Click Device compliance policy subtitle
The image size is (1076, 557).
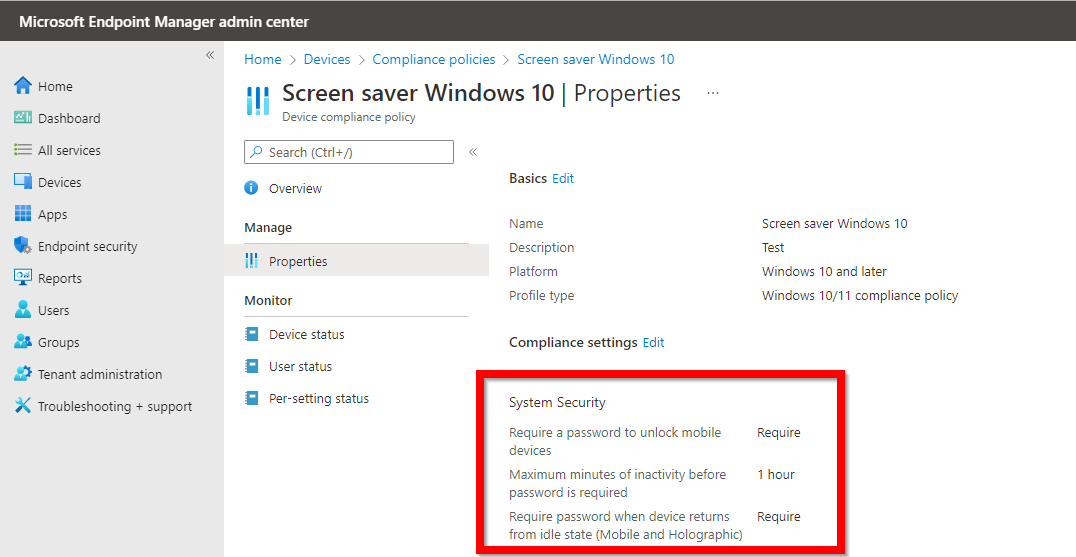[349, 117]
